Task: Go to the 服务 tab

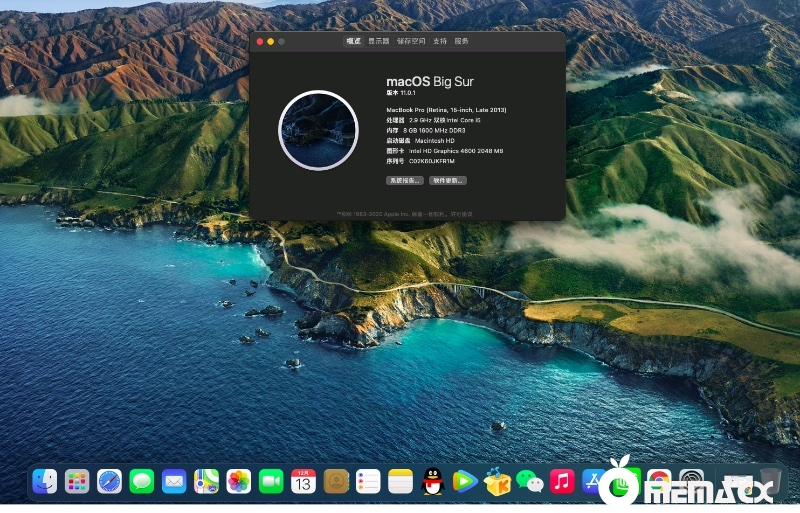Action: coord(461,42)
